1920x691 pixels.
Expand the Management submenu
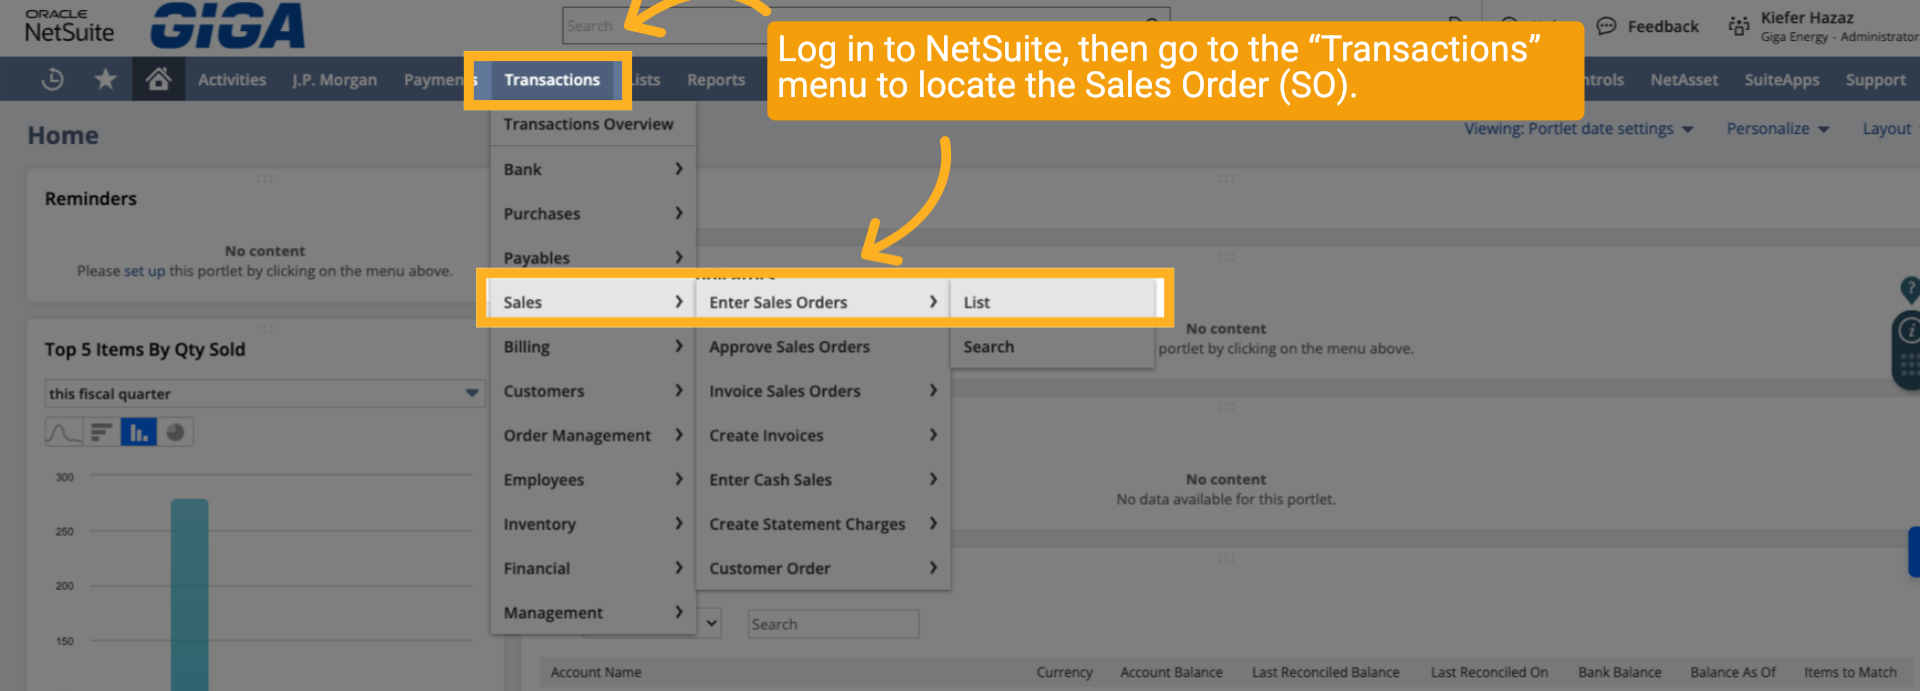point(593,612)
